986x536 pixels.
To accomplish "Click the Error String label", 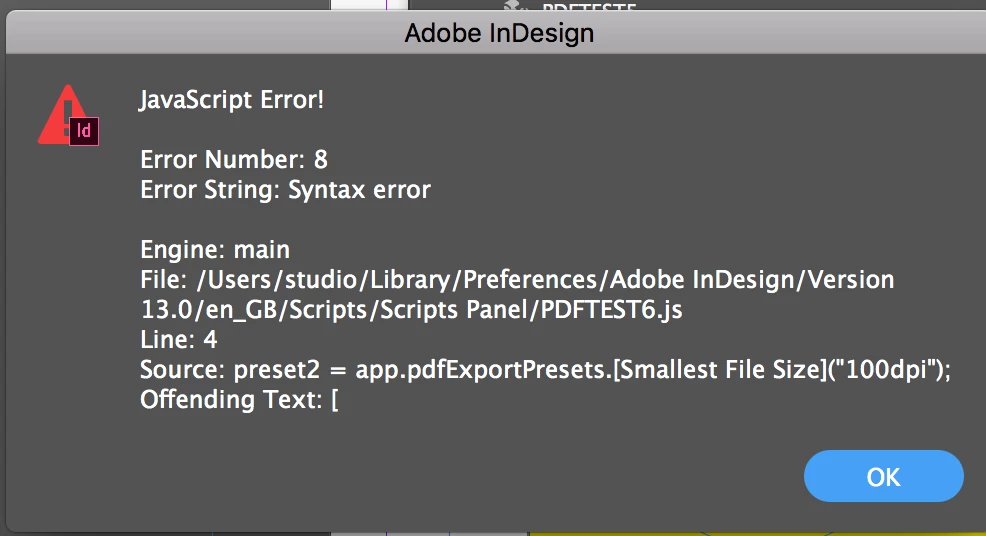I will click(209, 189).
